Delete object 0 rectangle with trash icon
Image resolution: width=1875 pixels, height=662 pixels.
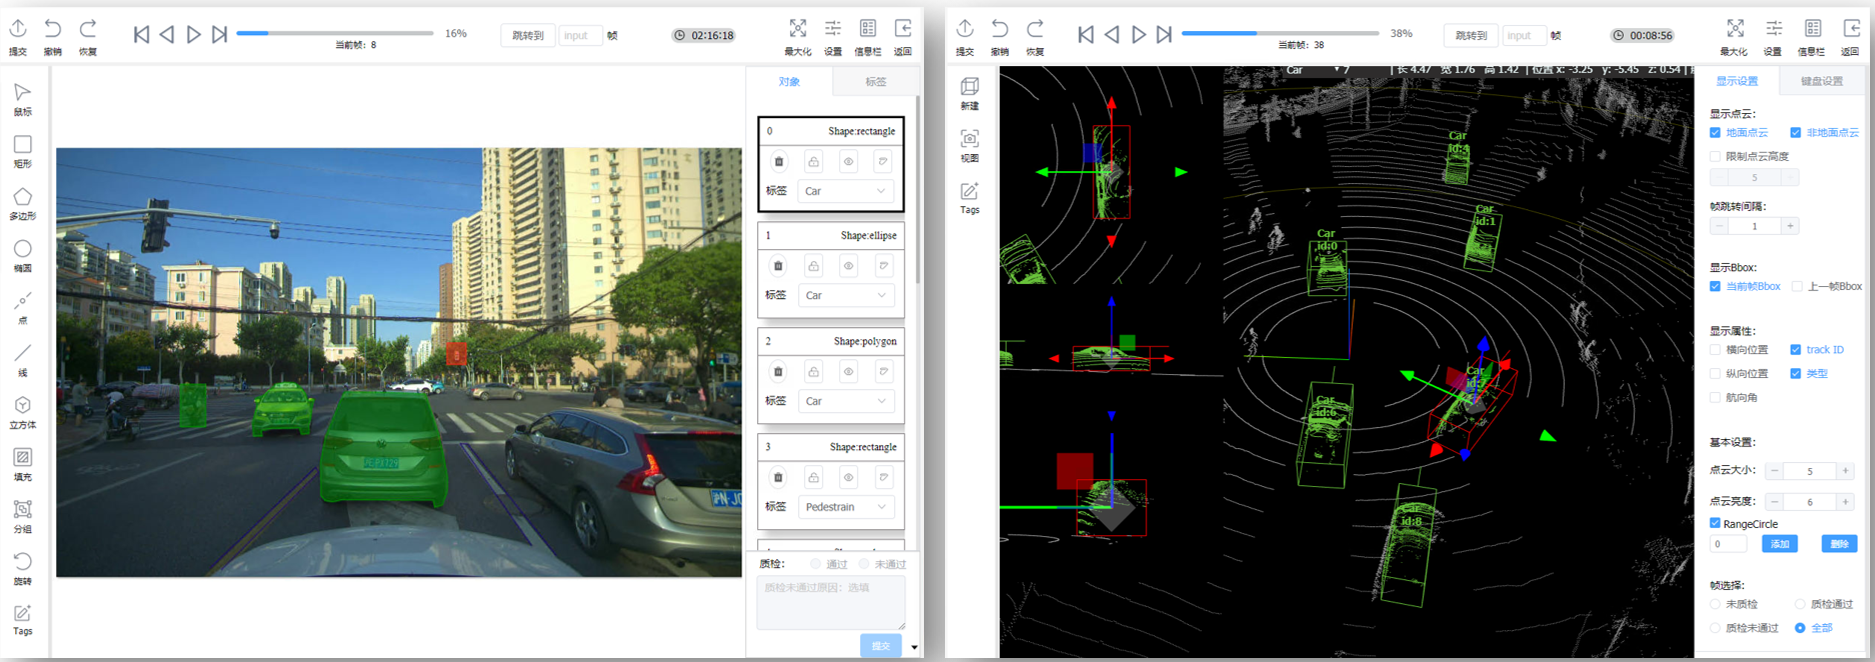(779, 162)
